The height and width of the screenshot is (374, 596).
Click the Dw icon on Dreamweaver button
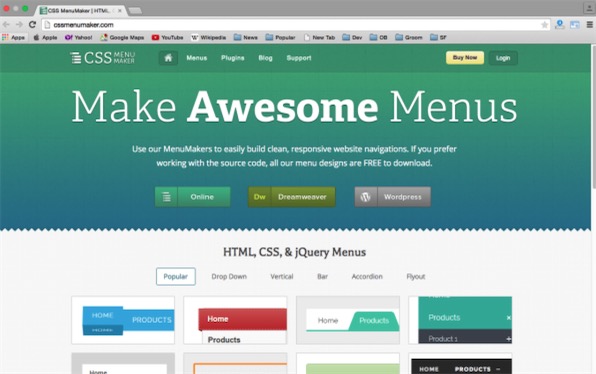point(260,197)
